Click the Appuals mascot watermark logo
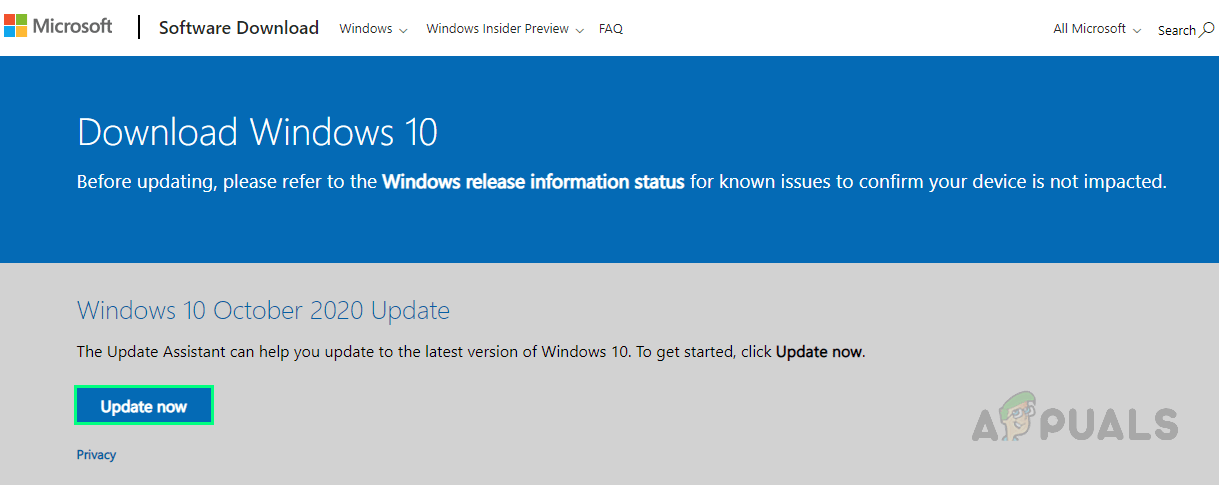The width and height of the screenshot is (1219, 485). (1010, 423)
